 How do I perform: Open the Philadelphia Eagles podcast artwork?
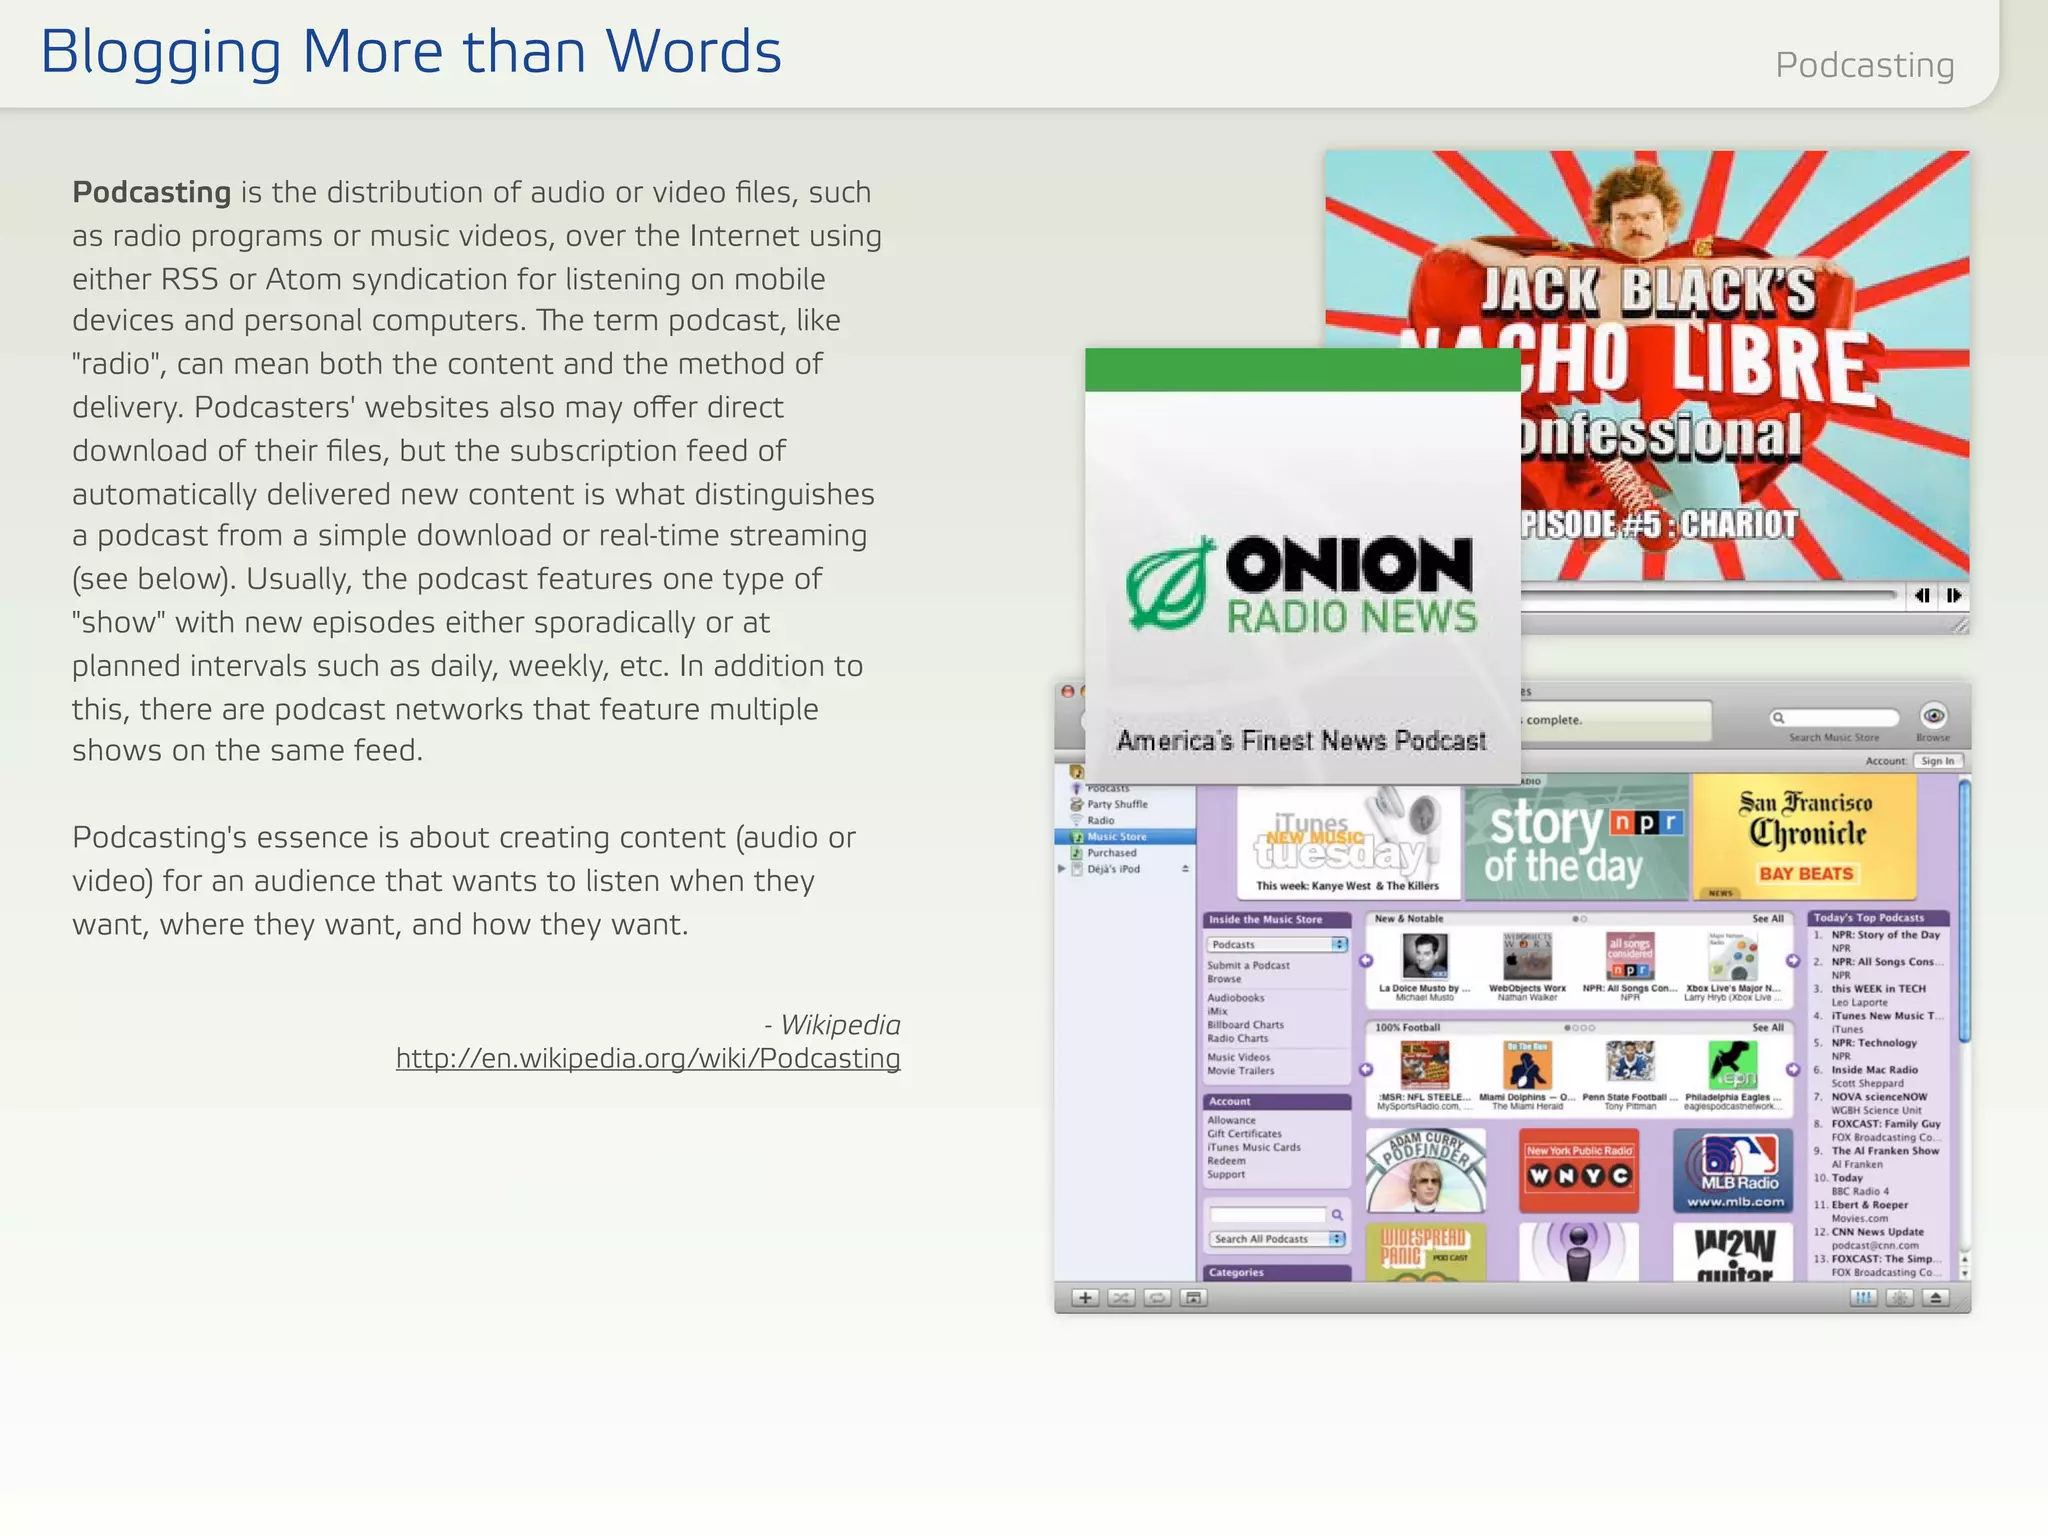point(1733,1064)
